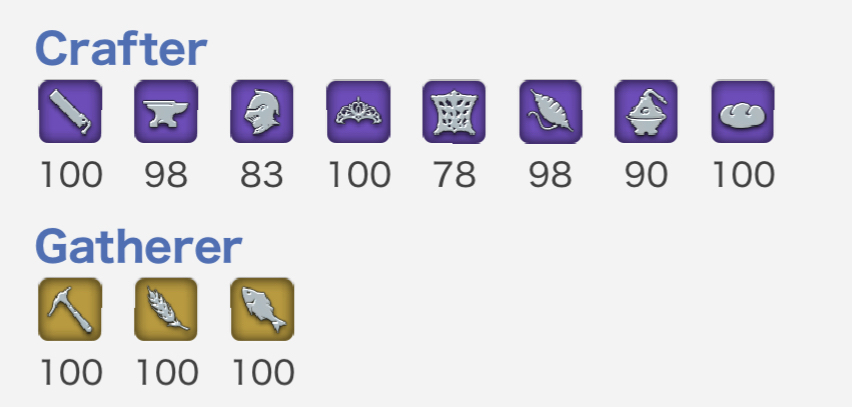Click the Goldsmith tiara icon

[x=358, y=112]
